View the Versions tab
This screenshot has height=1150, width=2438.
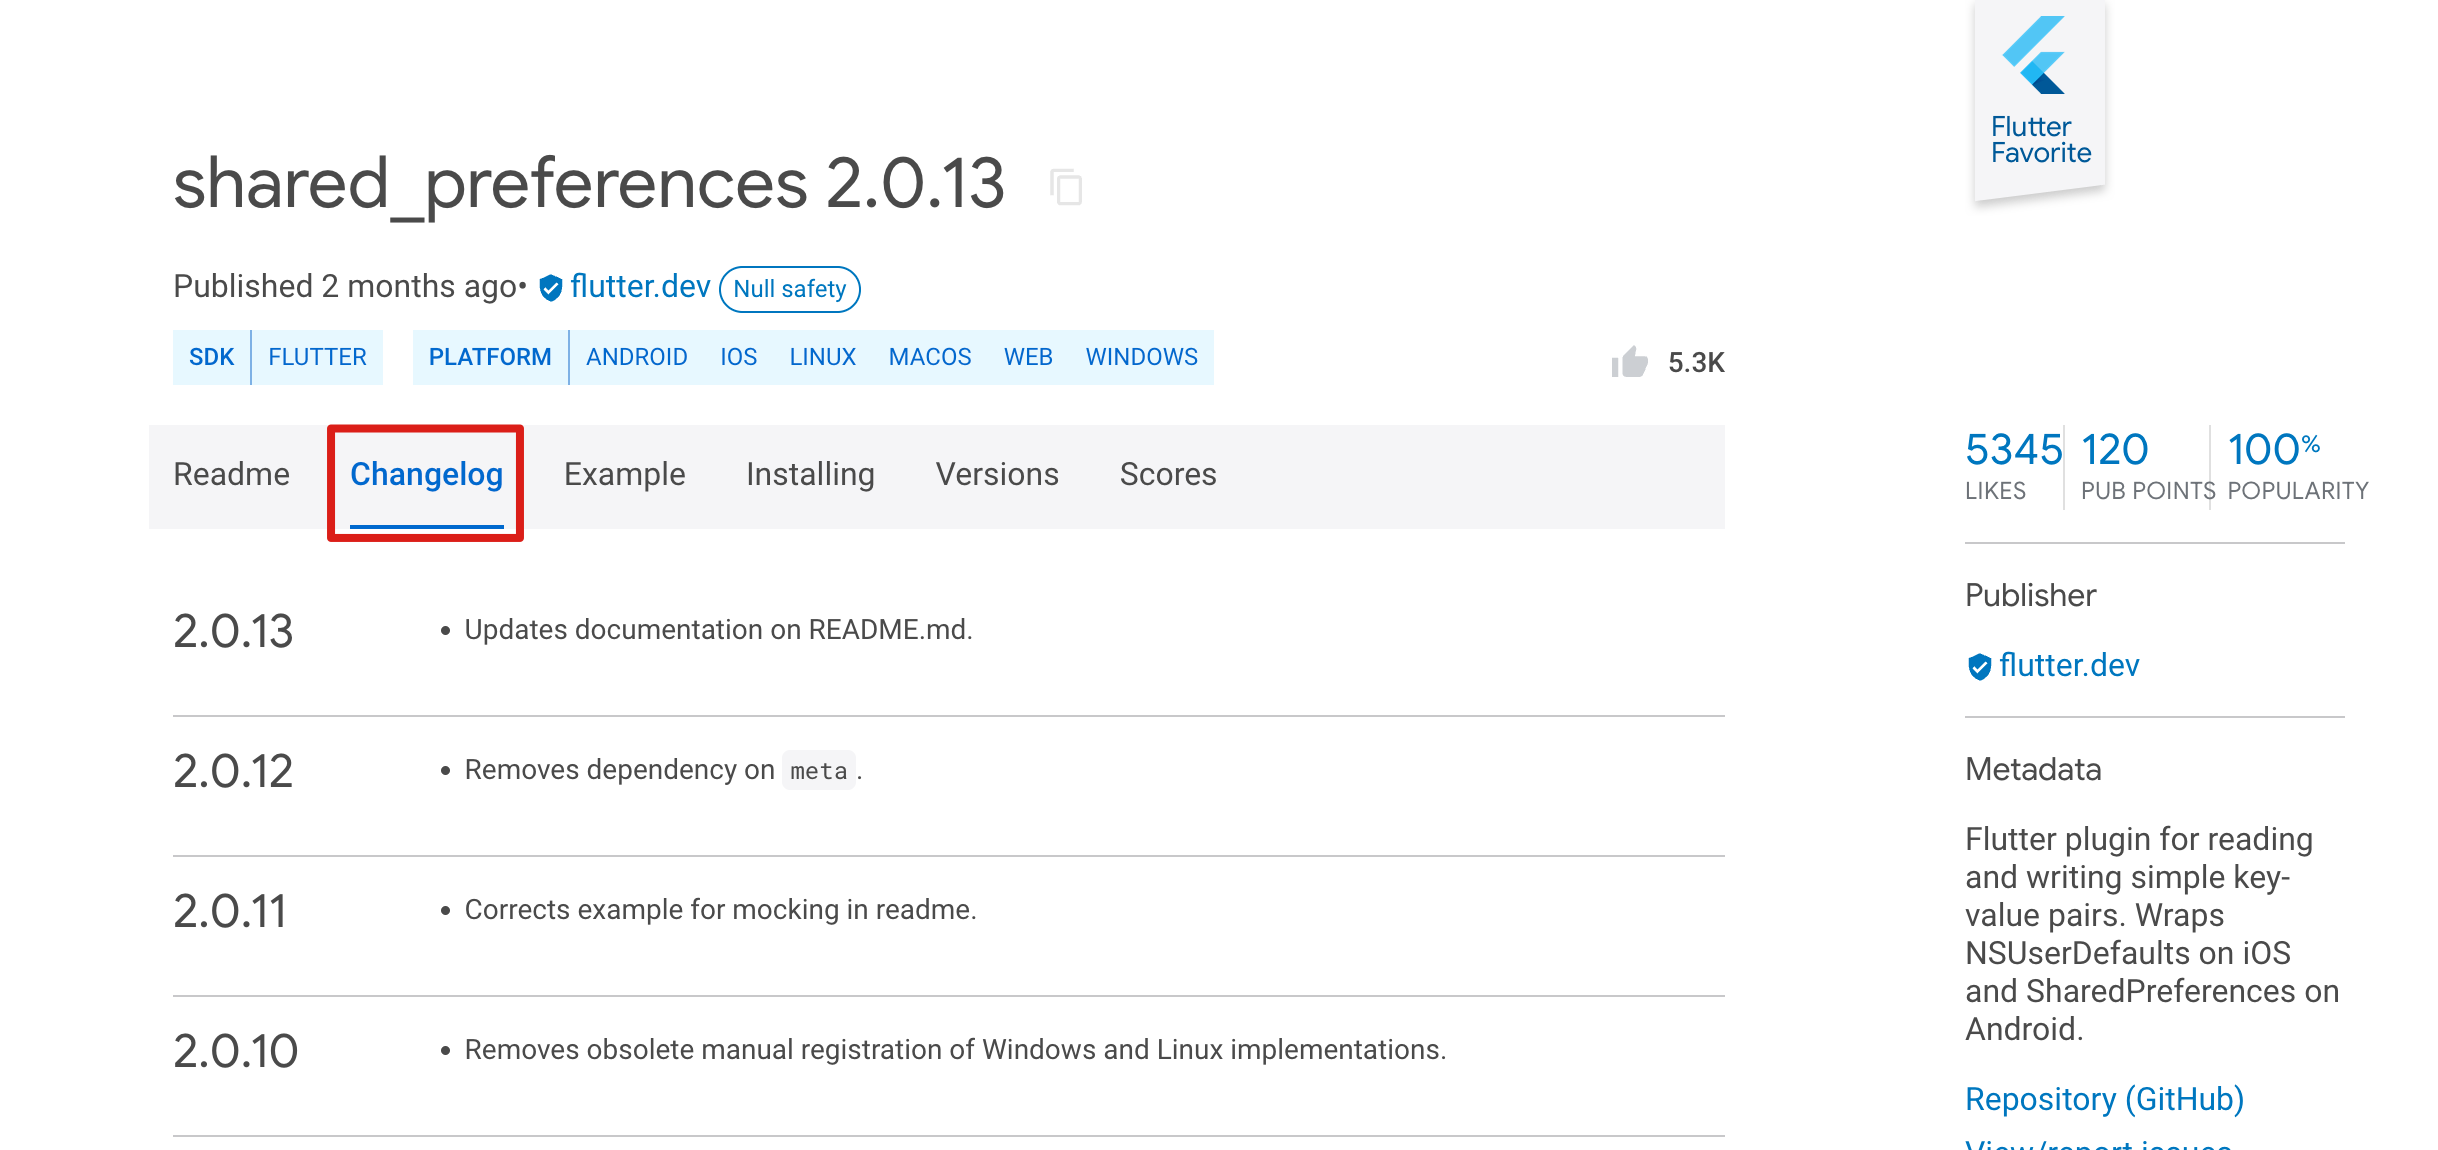click(997, 474)
